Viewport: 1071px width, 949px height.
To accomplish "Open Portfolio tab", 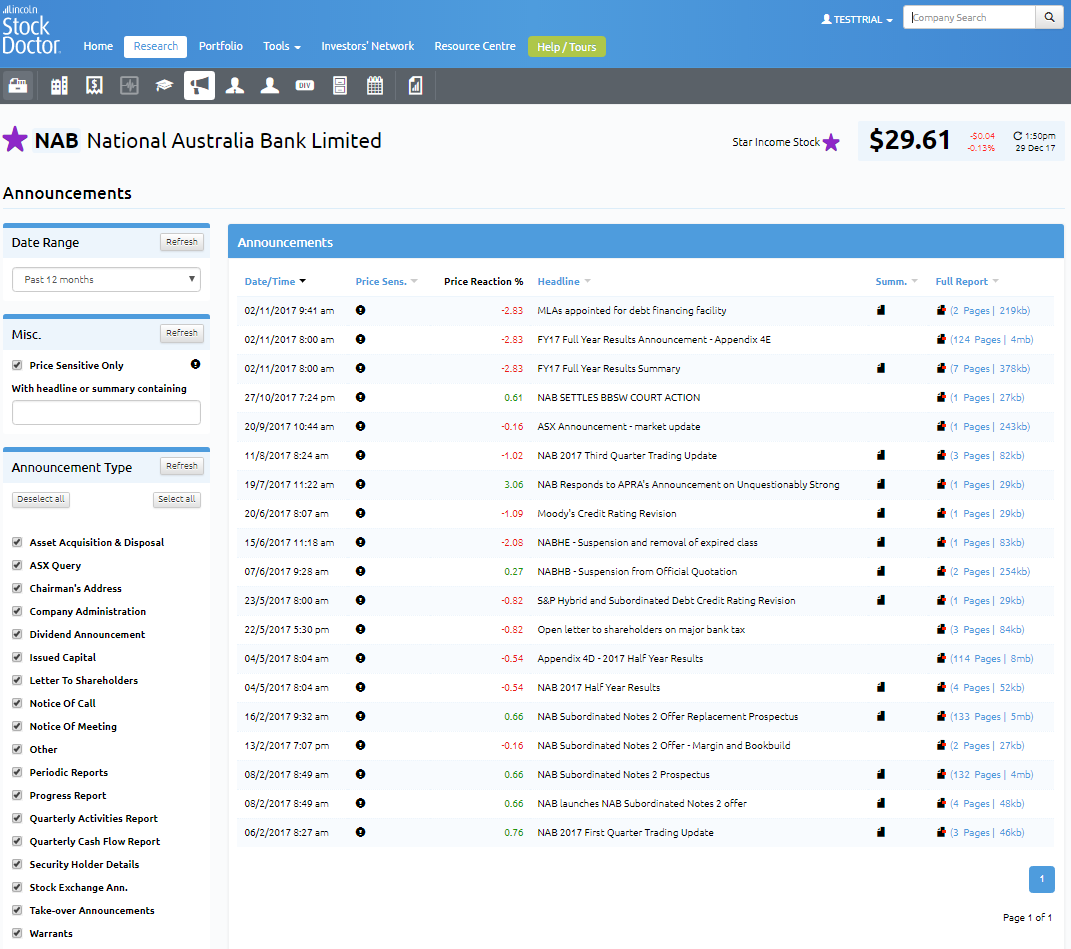I will pyautogui.click(x=221, y=46).
